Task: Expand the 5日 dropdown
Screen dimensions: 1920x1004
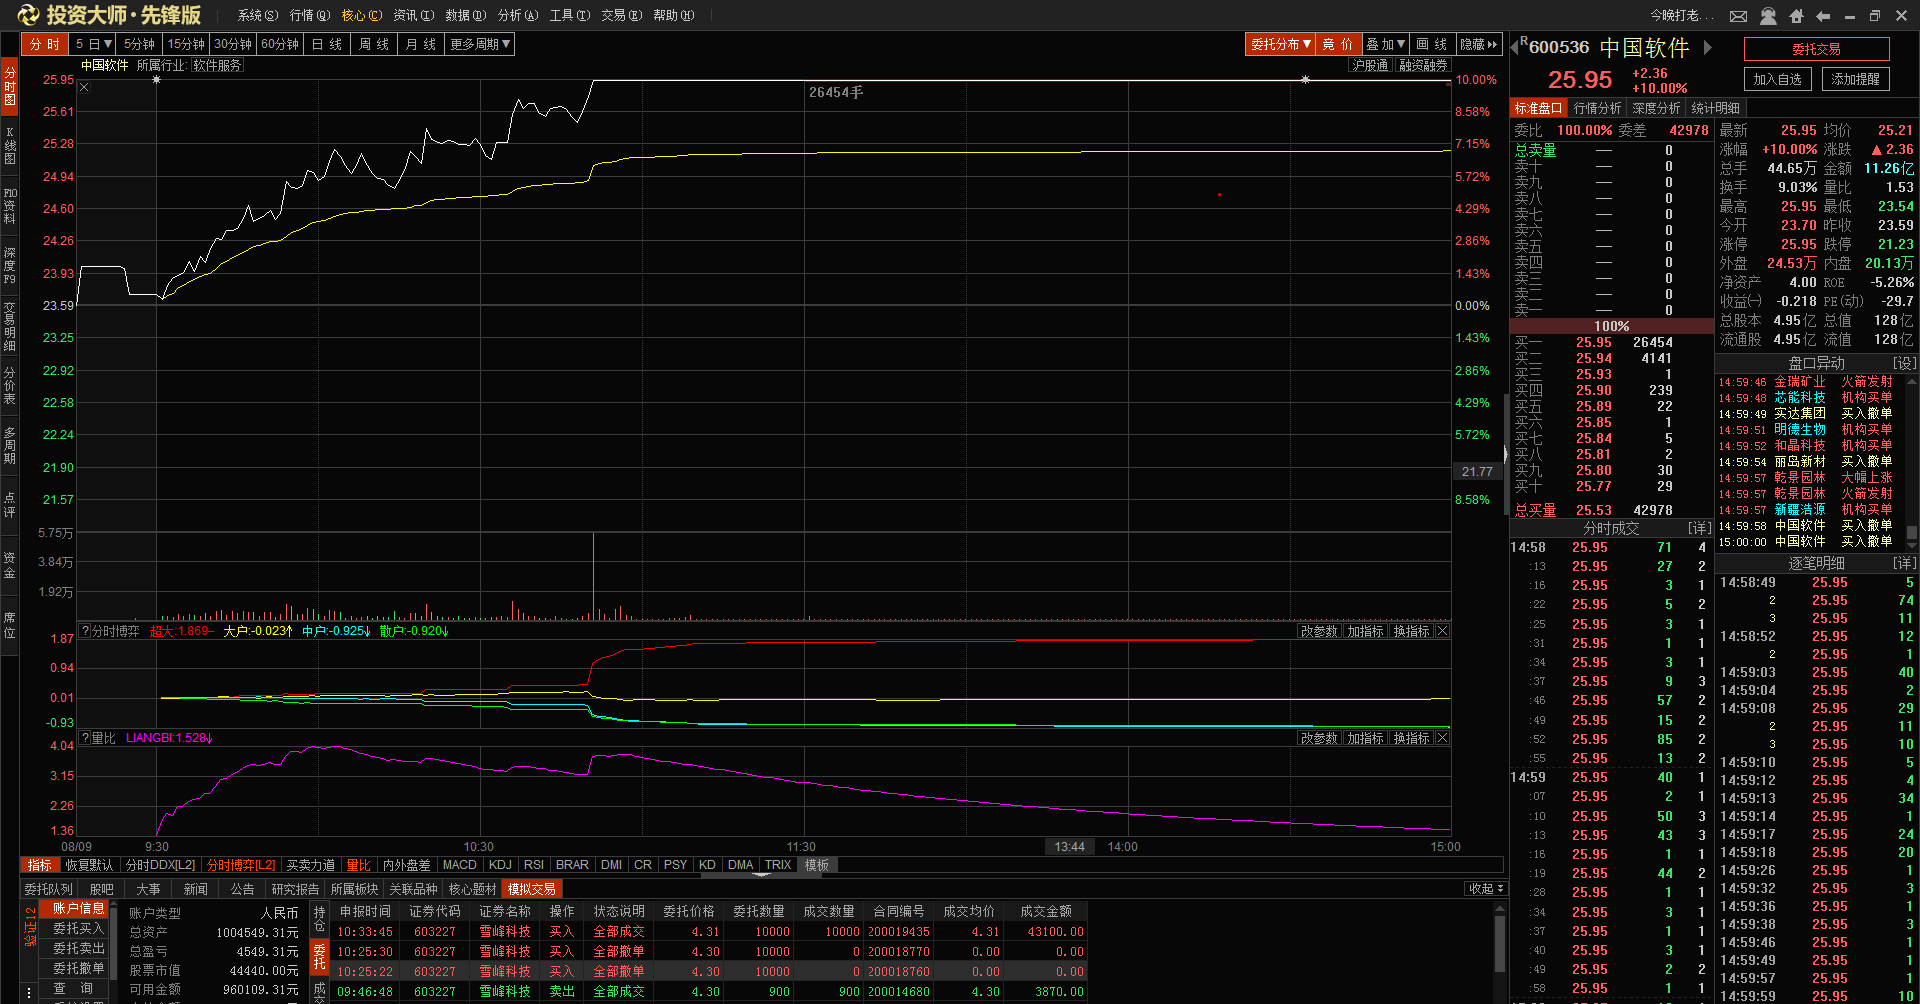Action: 94,44
